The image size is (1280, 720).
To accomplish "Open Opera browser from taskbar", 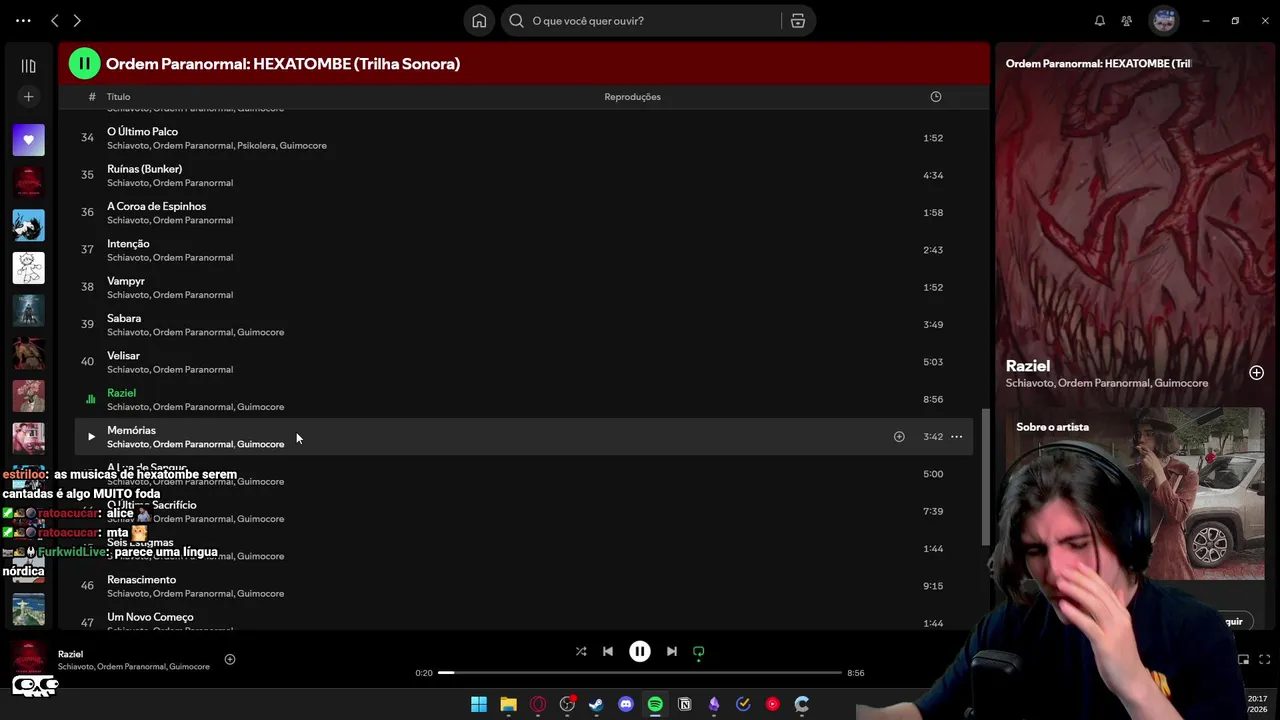I will [538, 704].
